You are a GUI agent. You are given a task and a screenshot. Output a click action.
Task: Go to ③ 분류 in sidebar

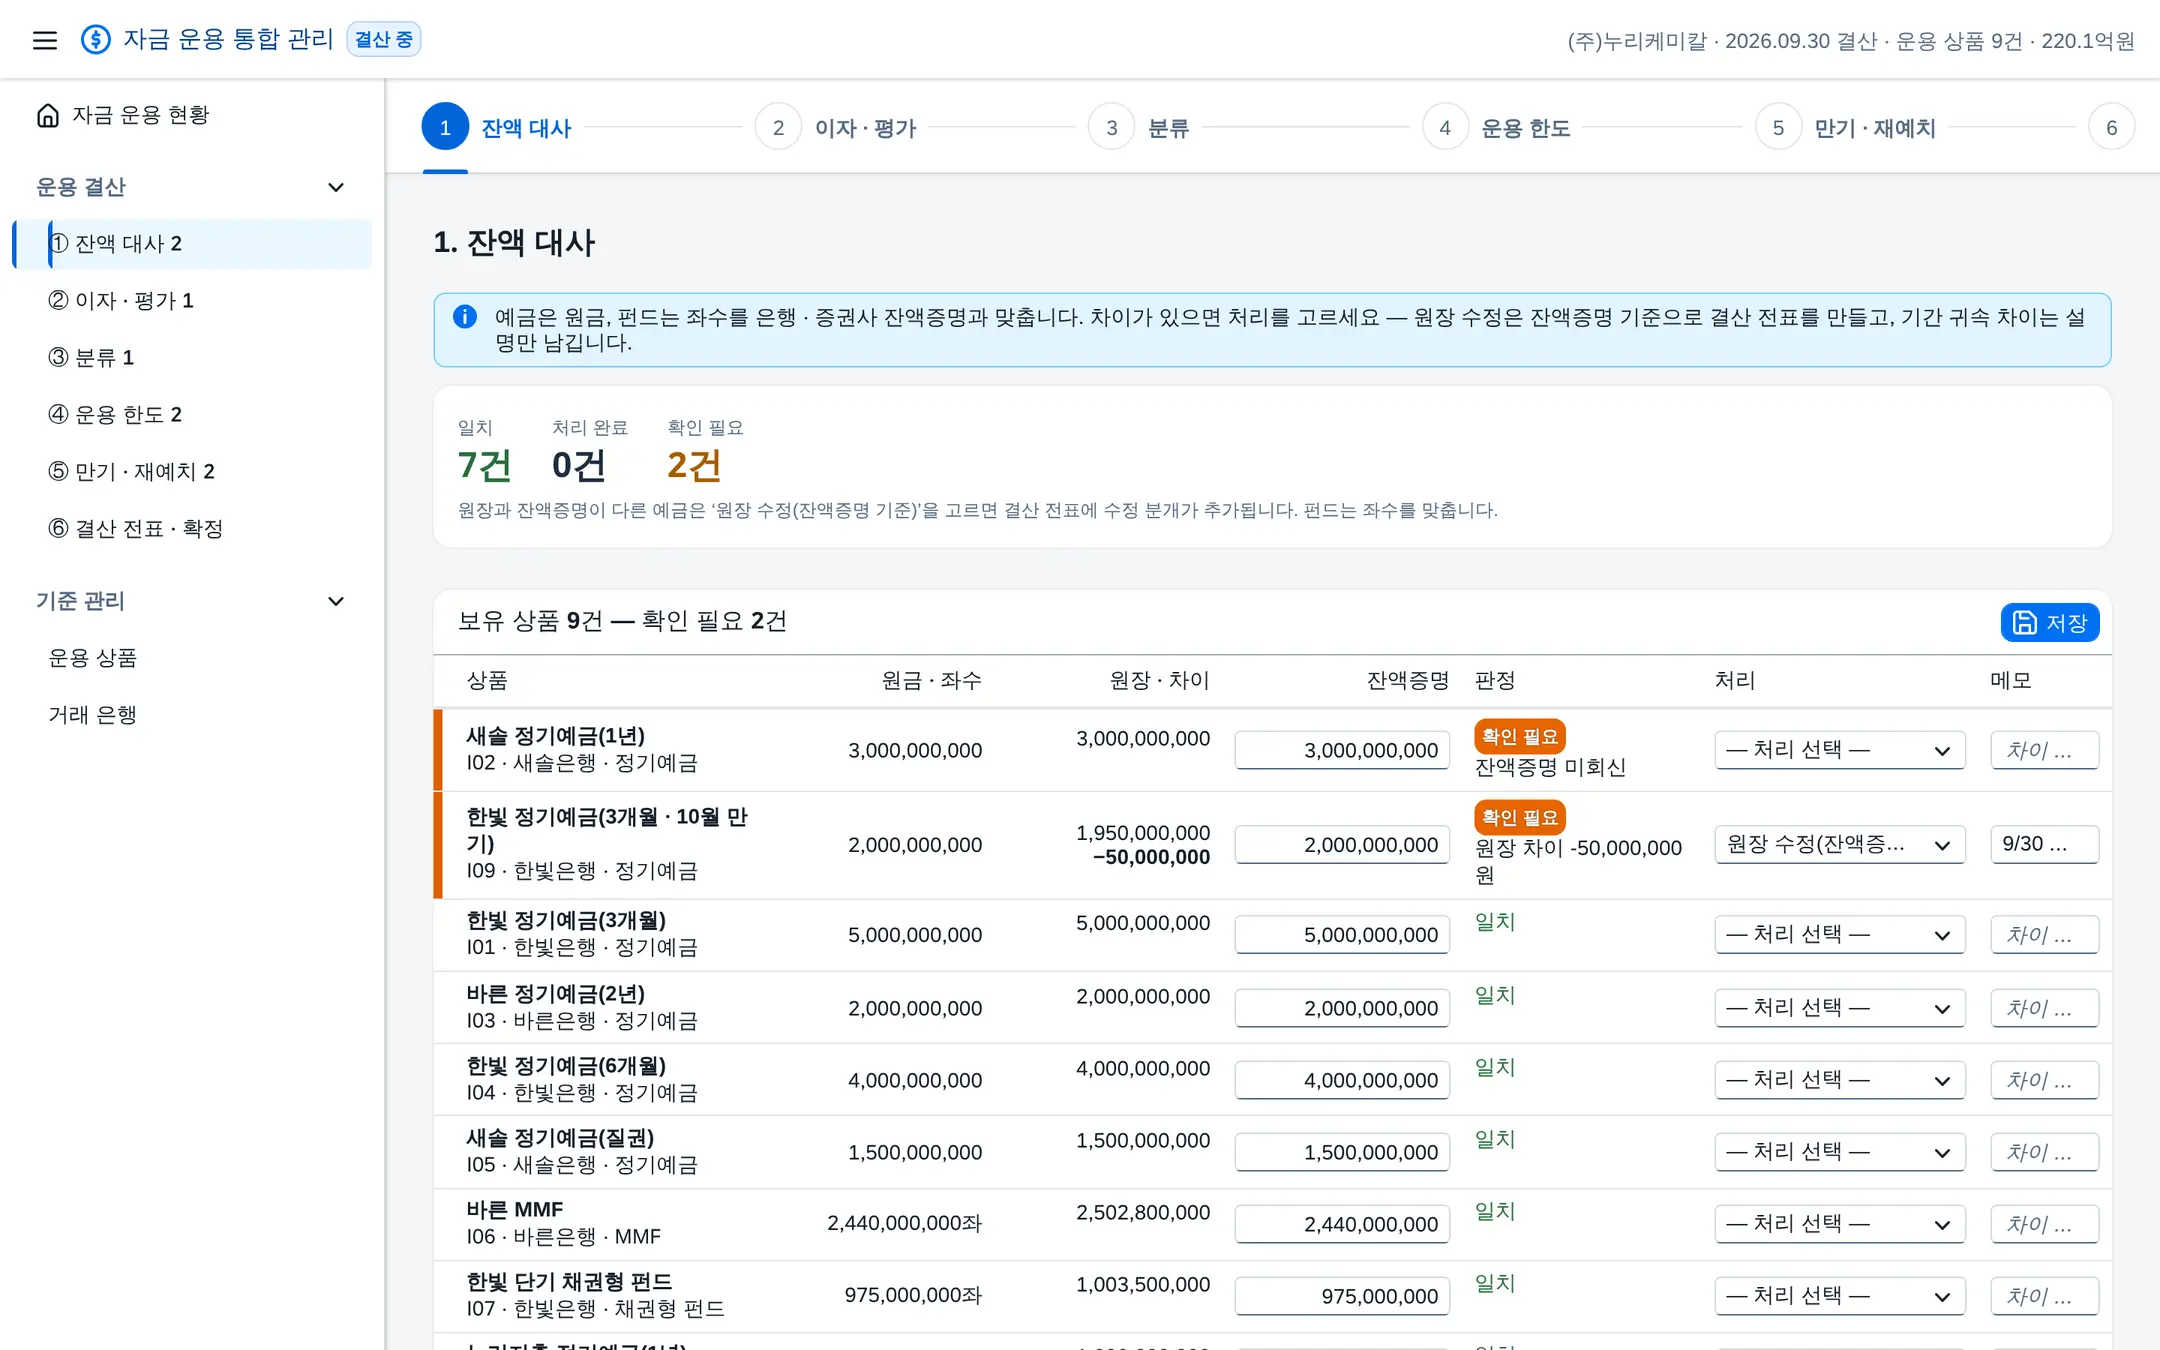[192, 358]
